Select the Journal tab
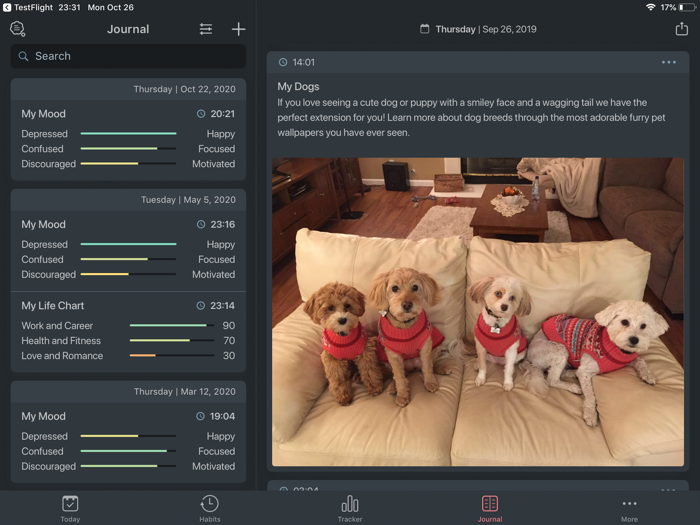This screenshot has width=700, height=525. [490, 508]
